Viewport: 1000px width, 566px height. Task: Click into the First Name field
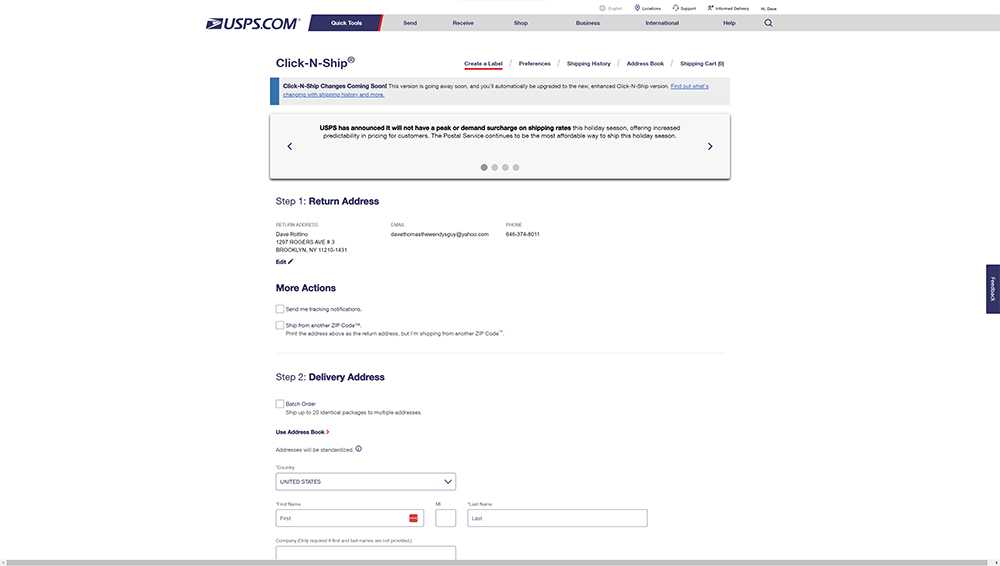349,518
